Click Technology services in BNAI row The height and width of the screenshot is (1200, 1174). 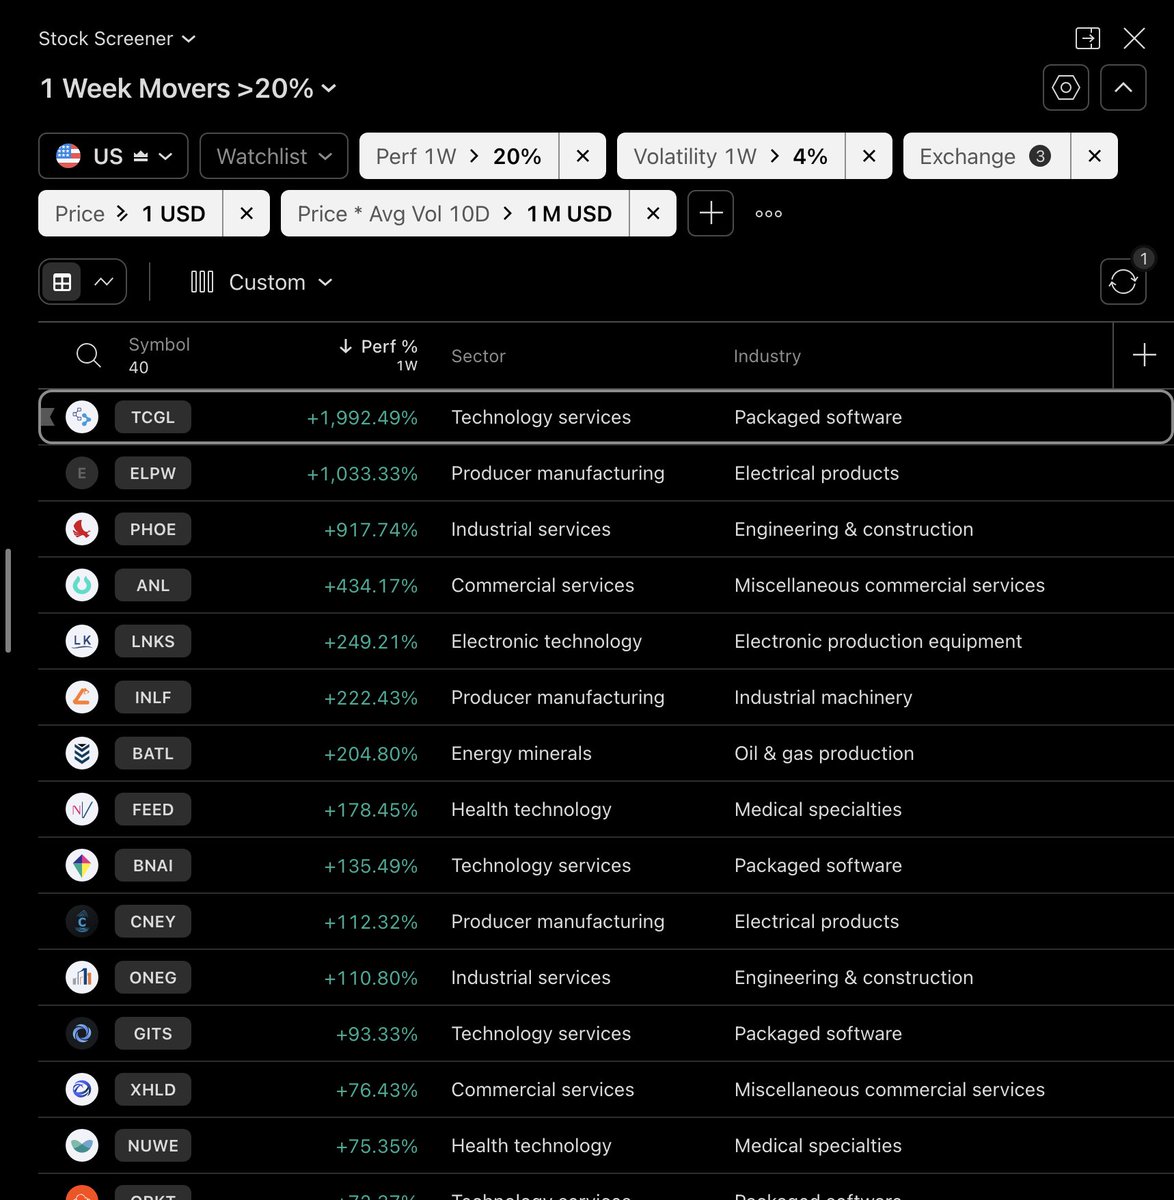[541, 865]
